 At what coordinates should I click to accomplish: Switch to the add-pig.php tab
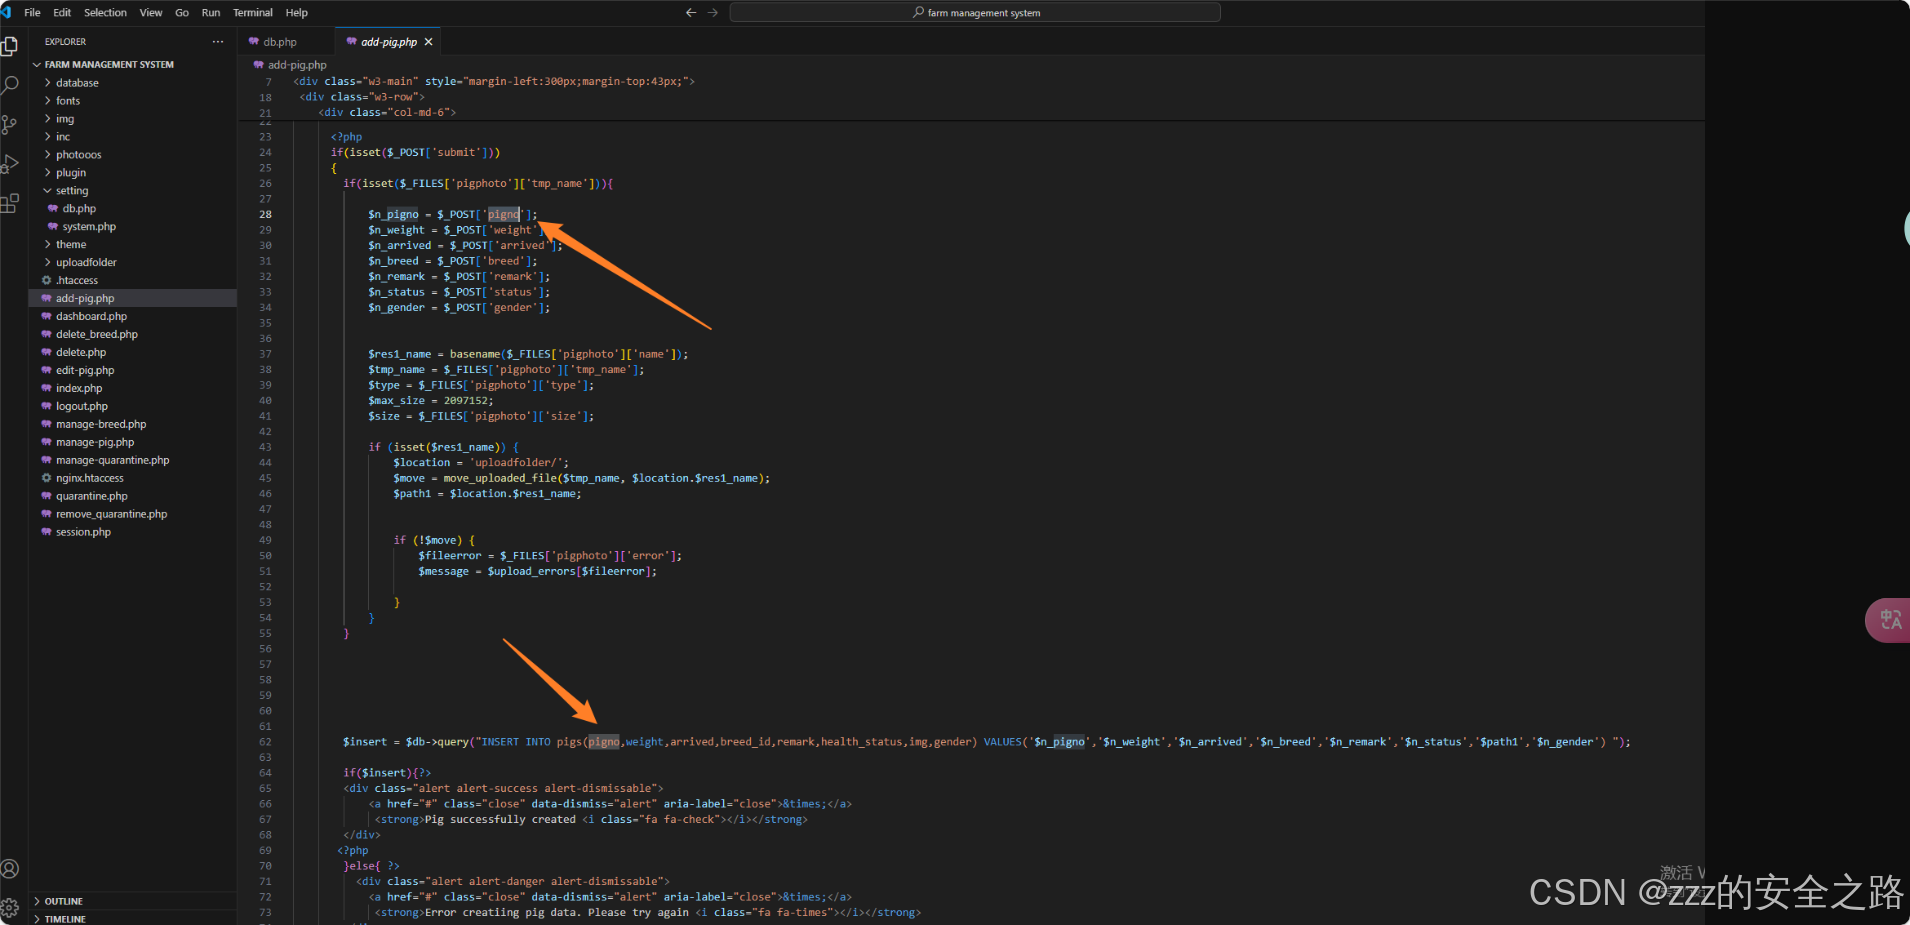coord(388,42)
